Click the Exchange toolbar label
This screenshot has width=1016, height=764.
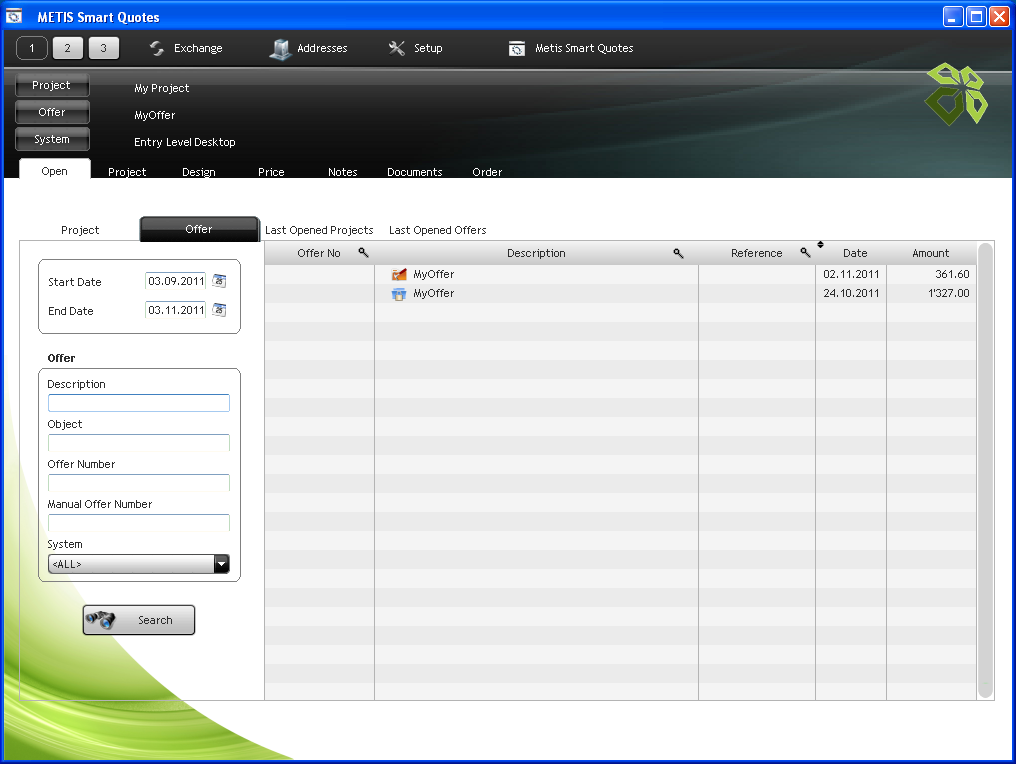pos(198,48)
